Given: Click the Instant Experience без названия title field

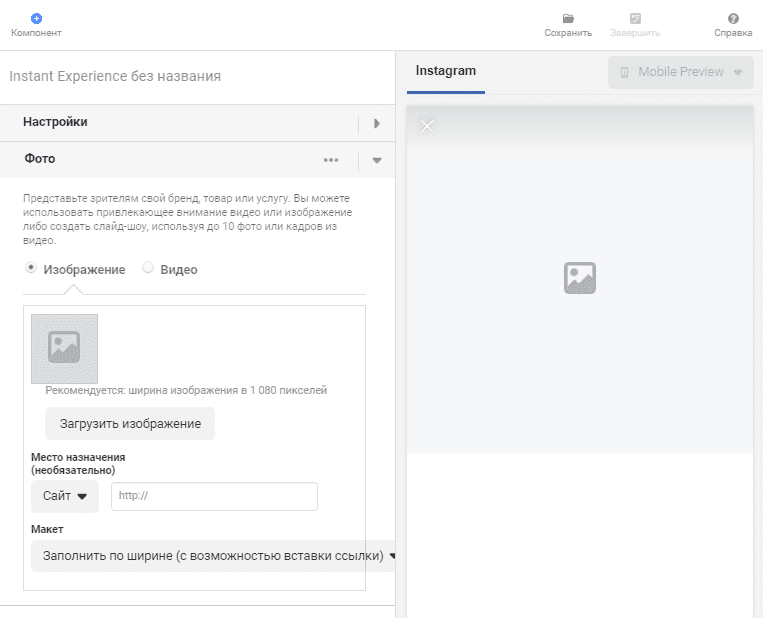Looking at the screenshot, I should 115,76.
